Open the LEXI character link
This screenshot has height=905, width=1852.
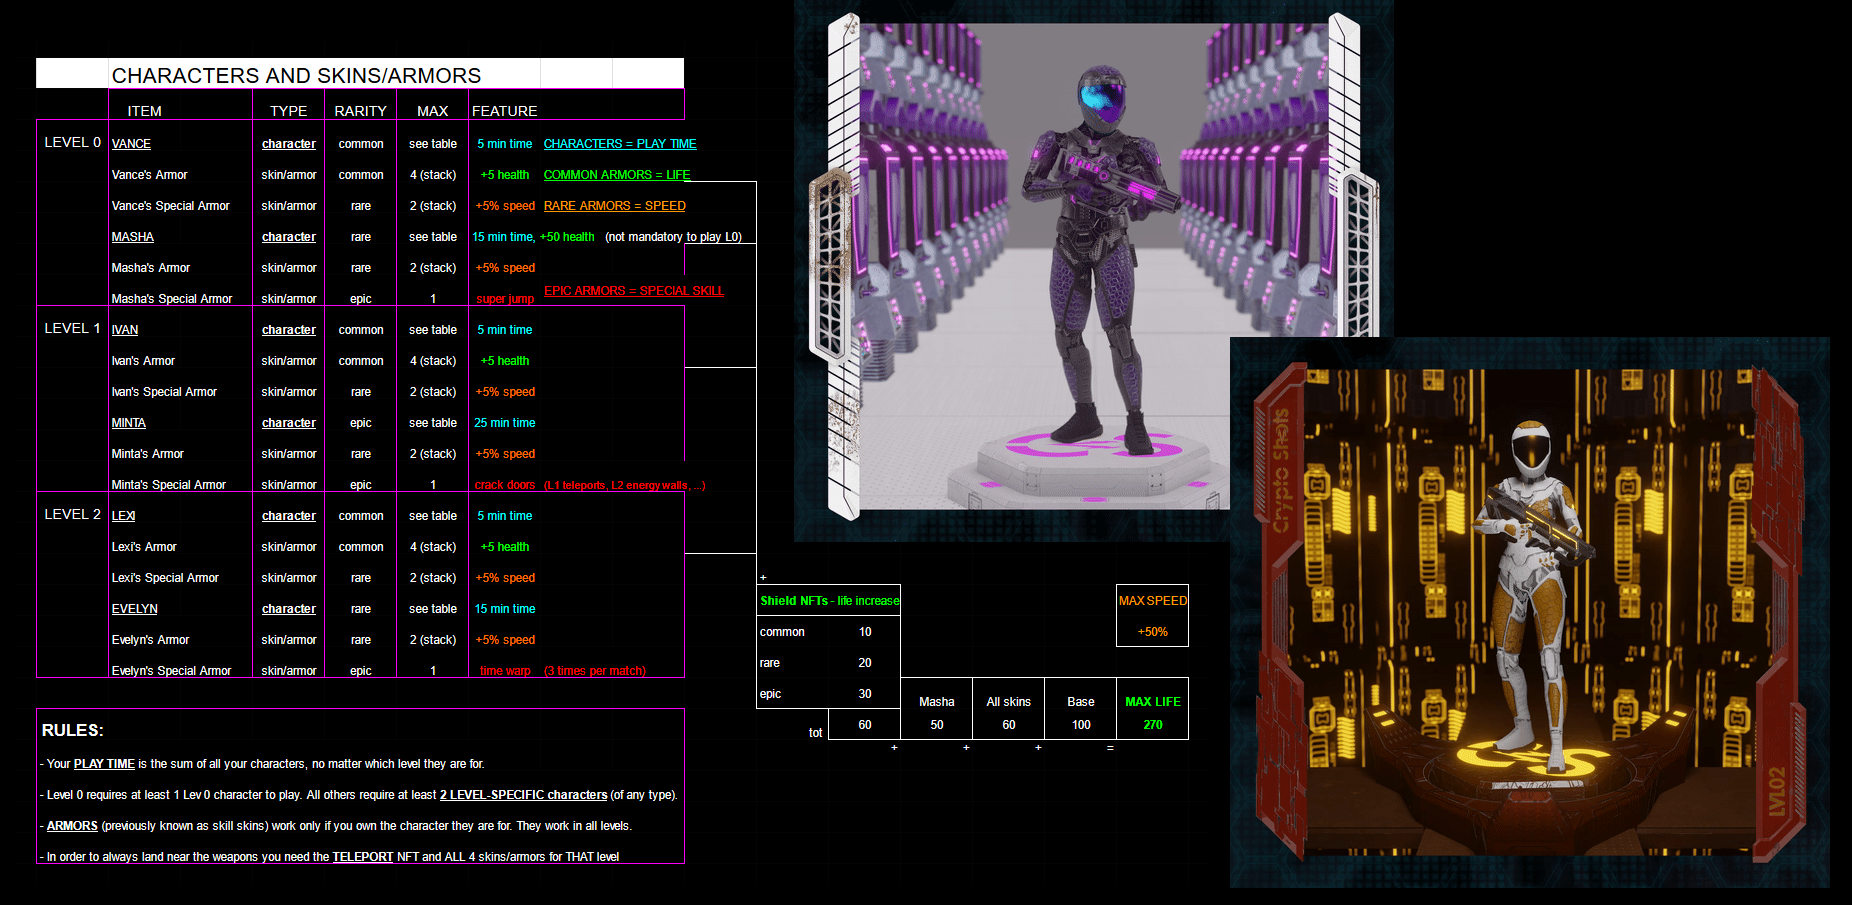[x=123, y=516]
